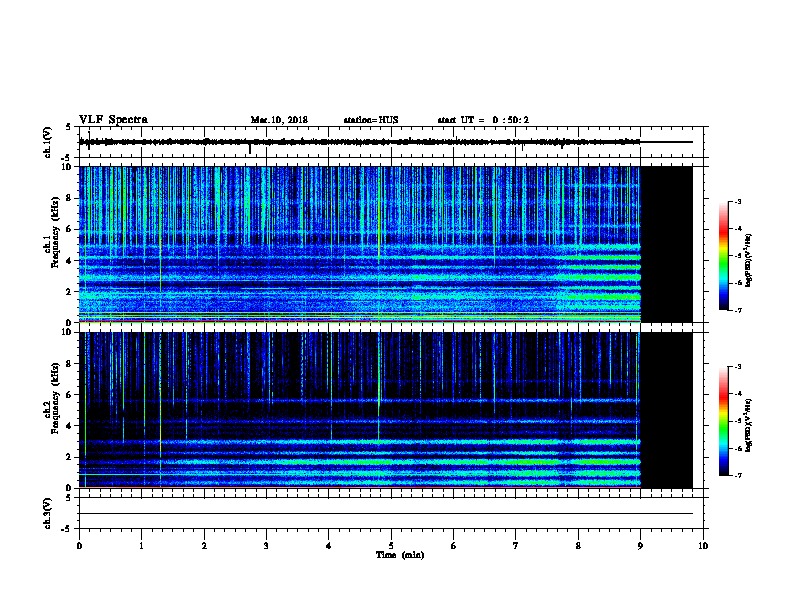This screenshot has height=612, width=792.
Task: Click time axis tick label '10'
Action: click(703, 546)
